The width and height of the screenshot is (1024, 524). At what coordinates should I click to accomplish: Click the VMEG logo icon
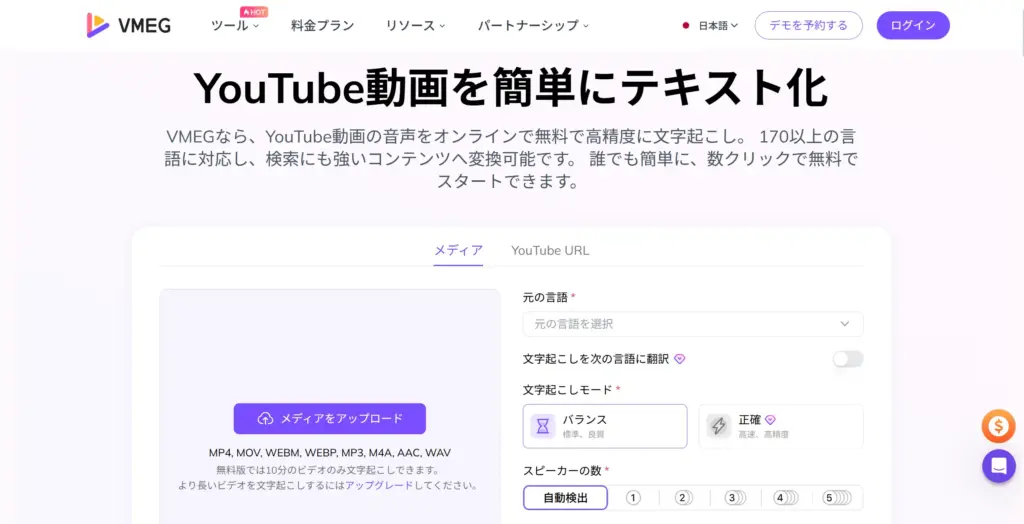pos(98,25)
